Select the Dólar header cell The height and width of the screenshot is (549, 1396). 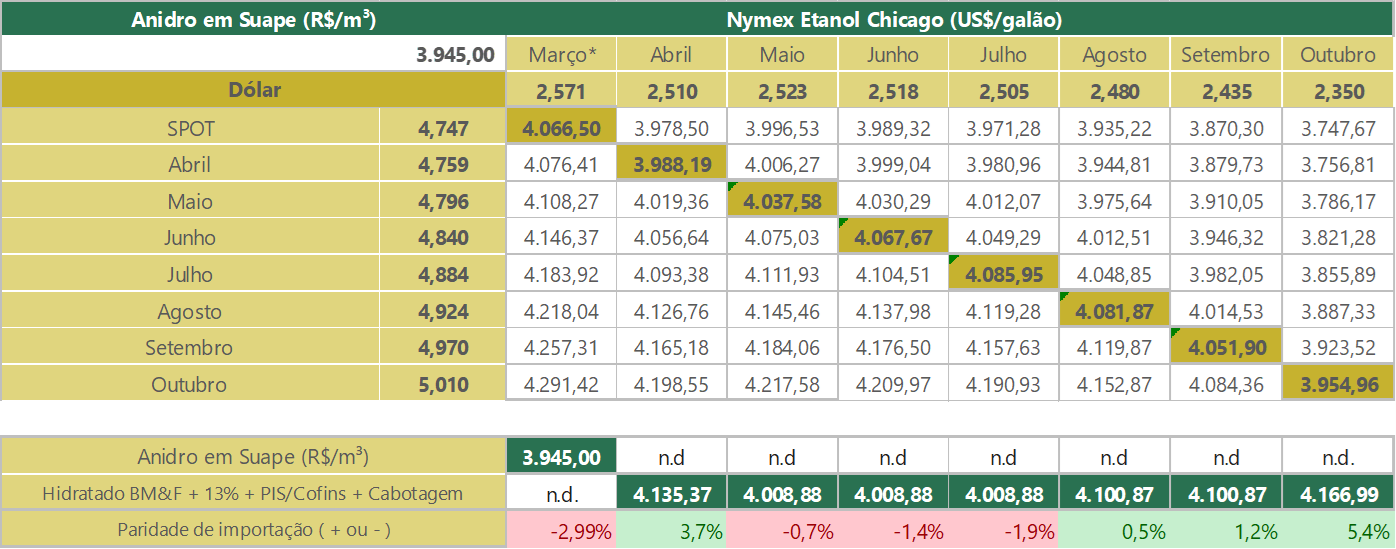[253, 91]
